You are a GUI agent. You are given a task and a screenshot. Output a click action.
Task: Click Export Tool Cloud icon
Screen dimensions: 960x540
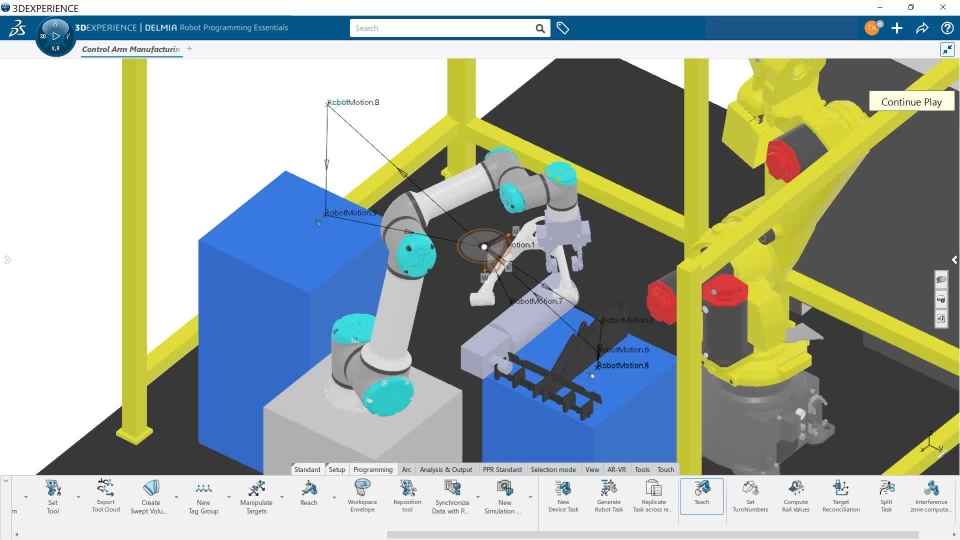click(x=105, y=497)
